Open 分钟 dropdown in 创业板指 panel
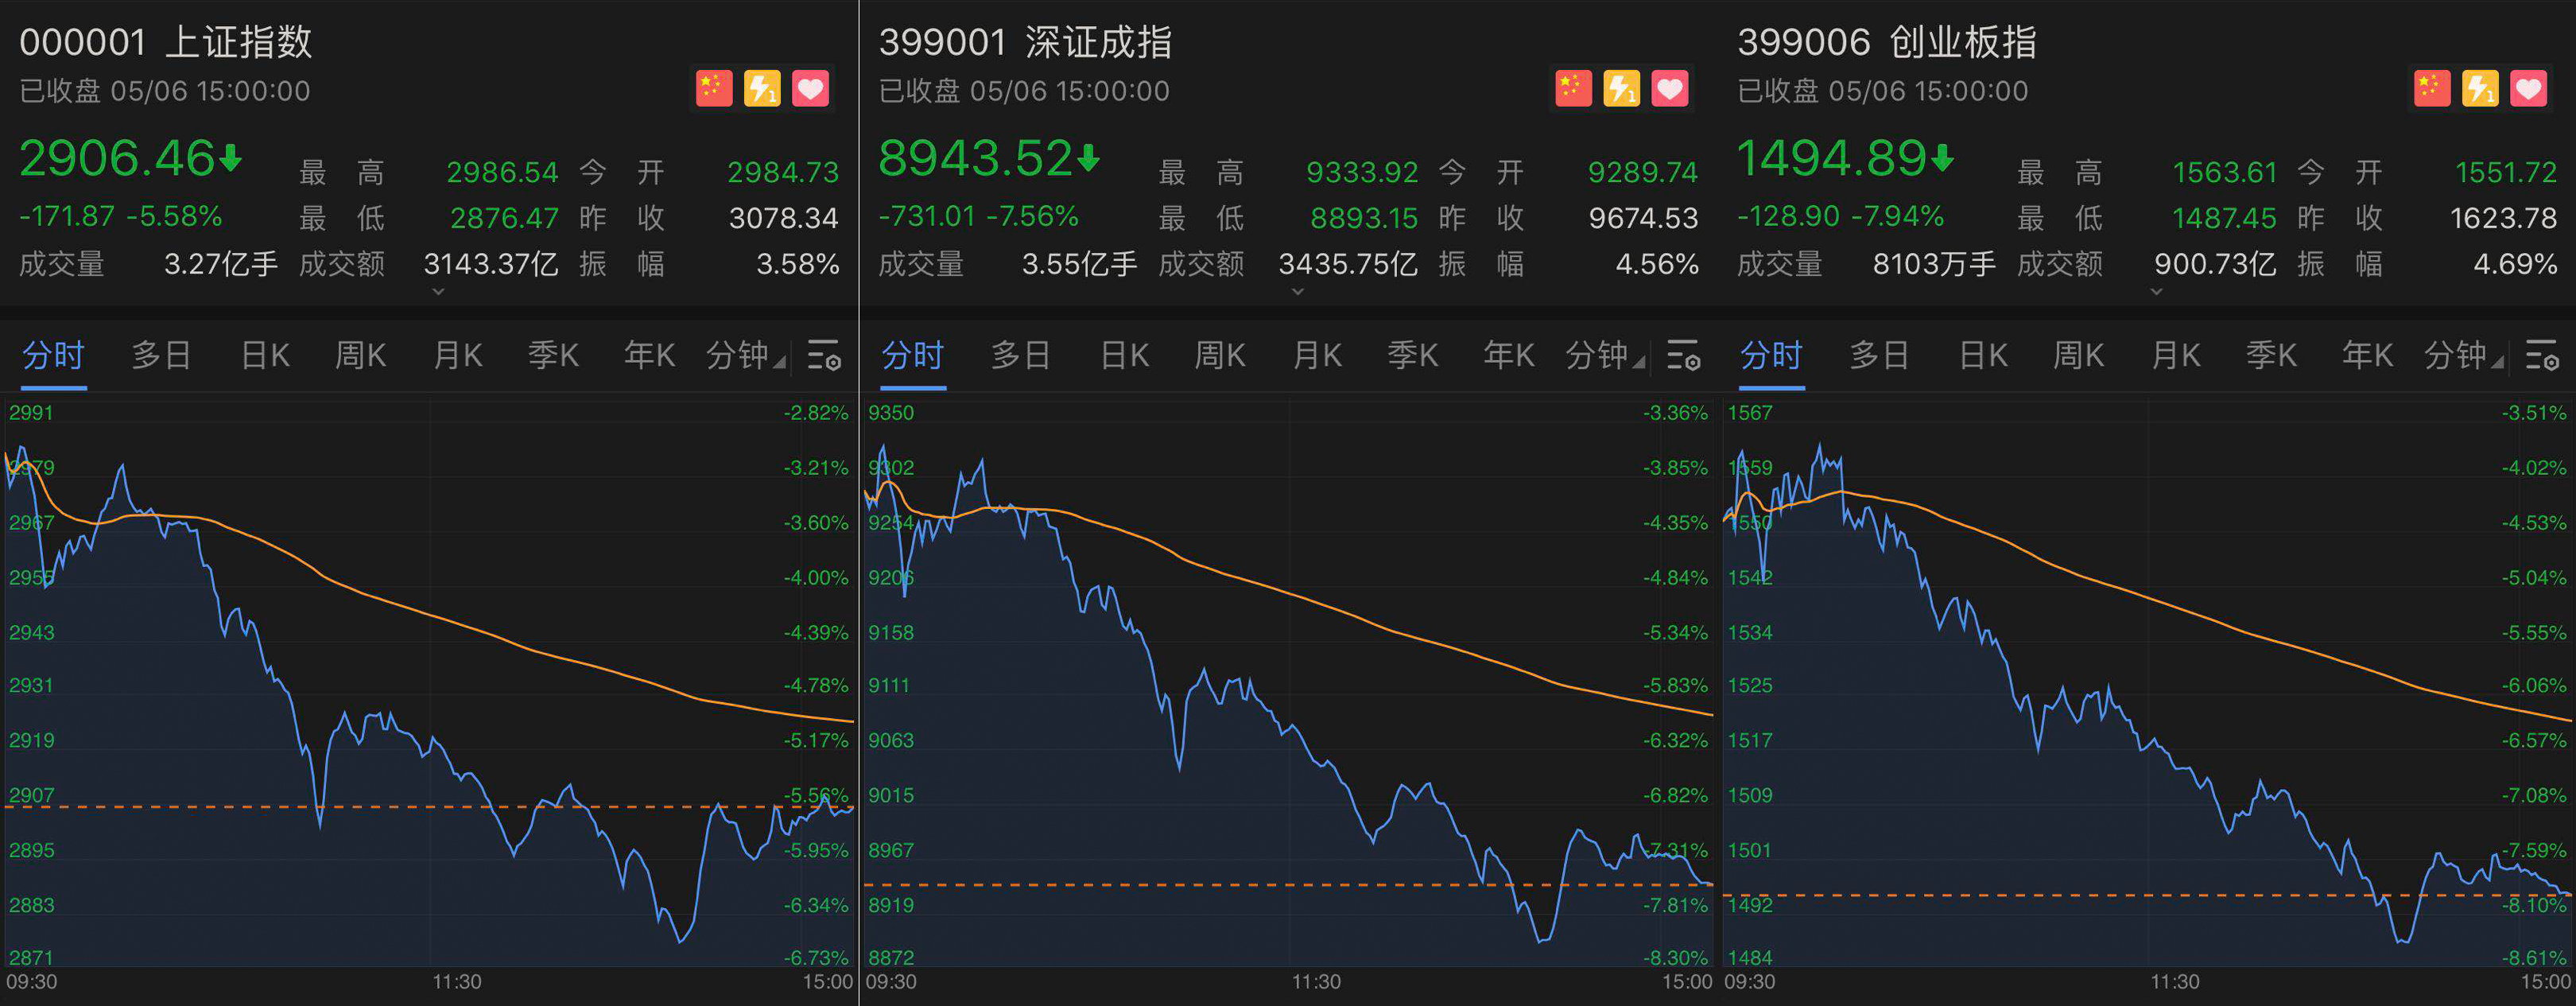Image resolution: width=2576 pixels, height=1006 pixels. click(x=2463, y=355)
